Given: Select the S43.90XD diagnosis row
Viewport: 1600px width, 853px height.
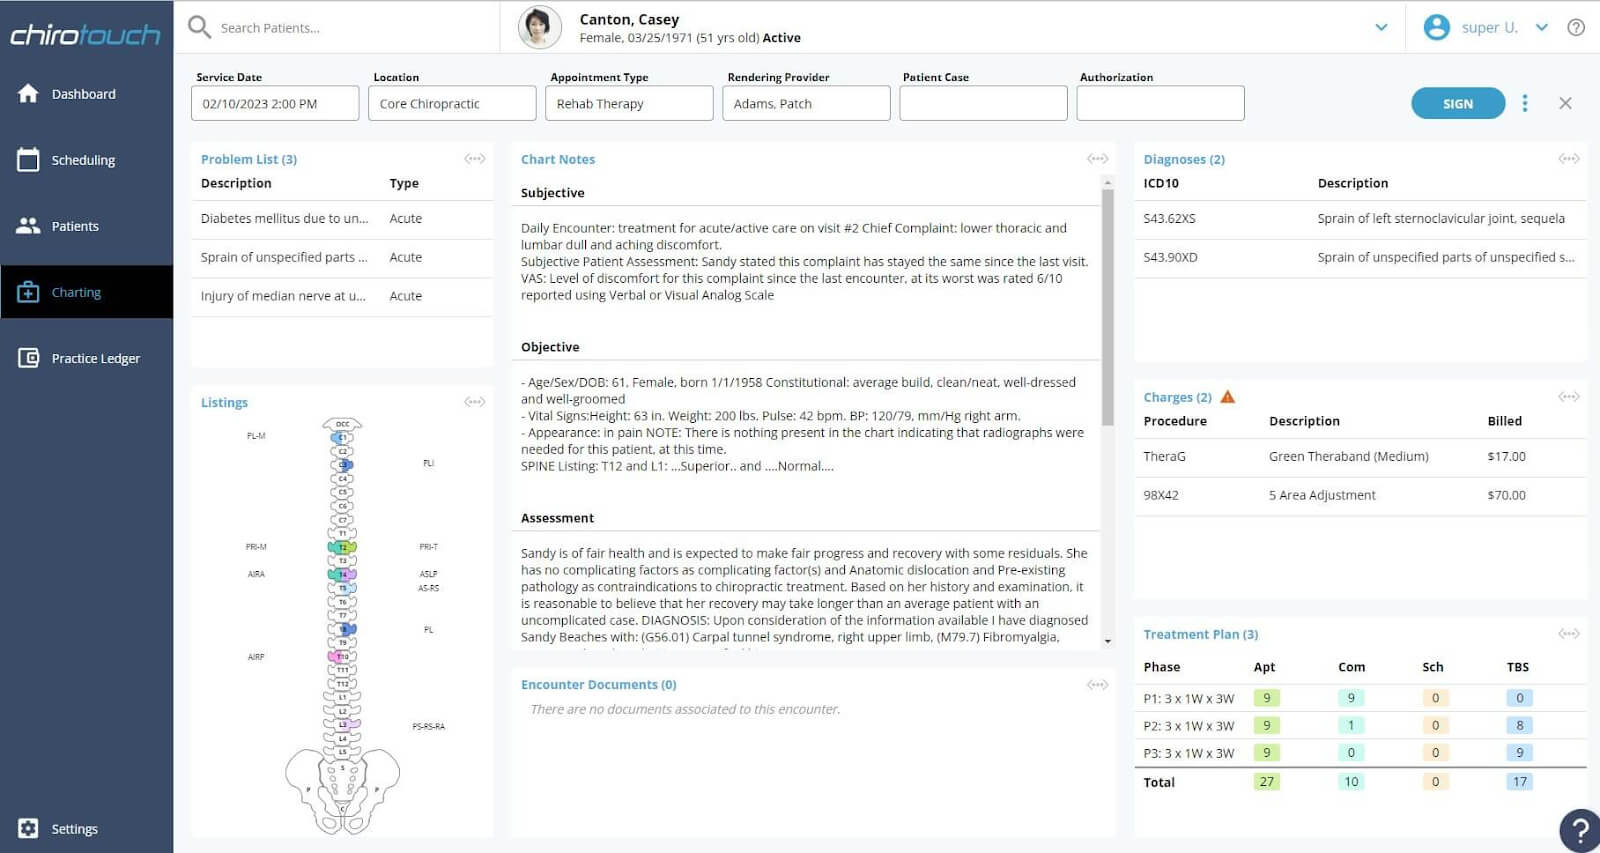Looking at the screenshot, I should point(1360,257).
